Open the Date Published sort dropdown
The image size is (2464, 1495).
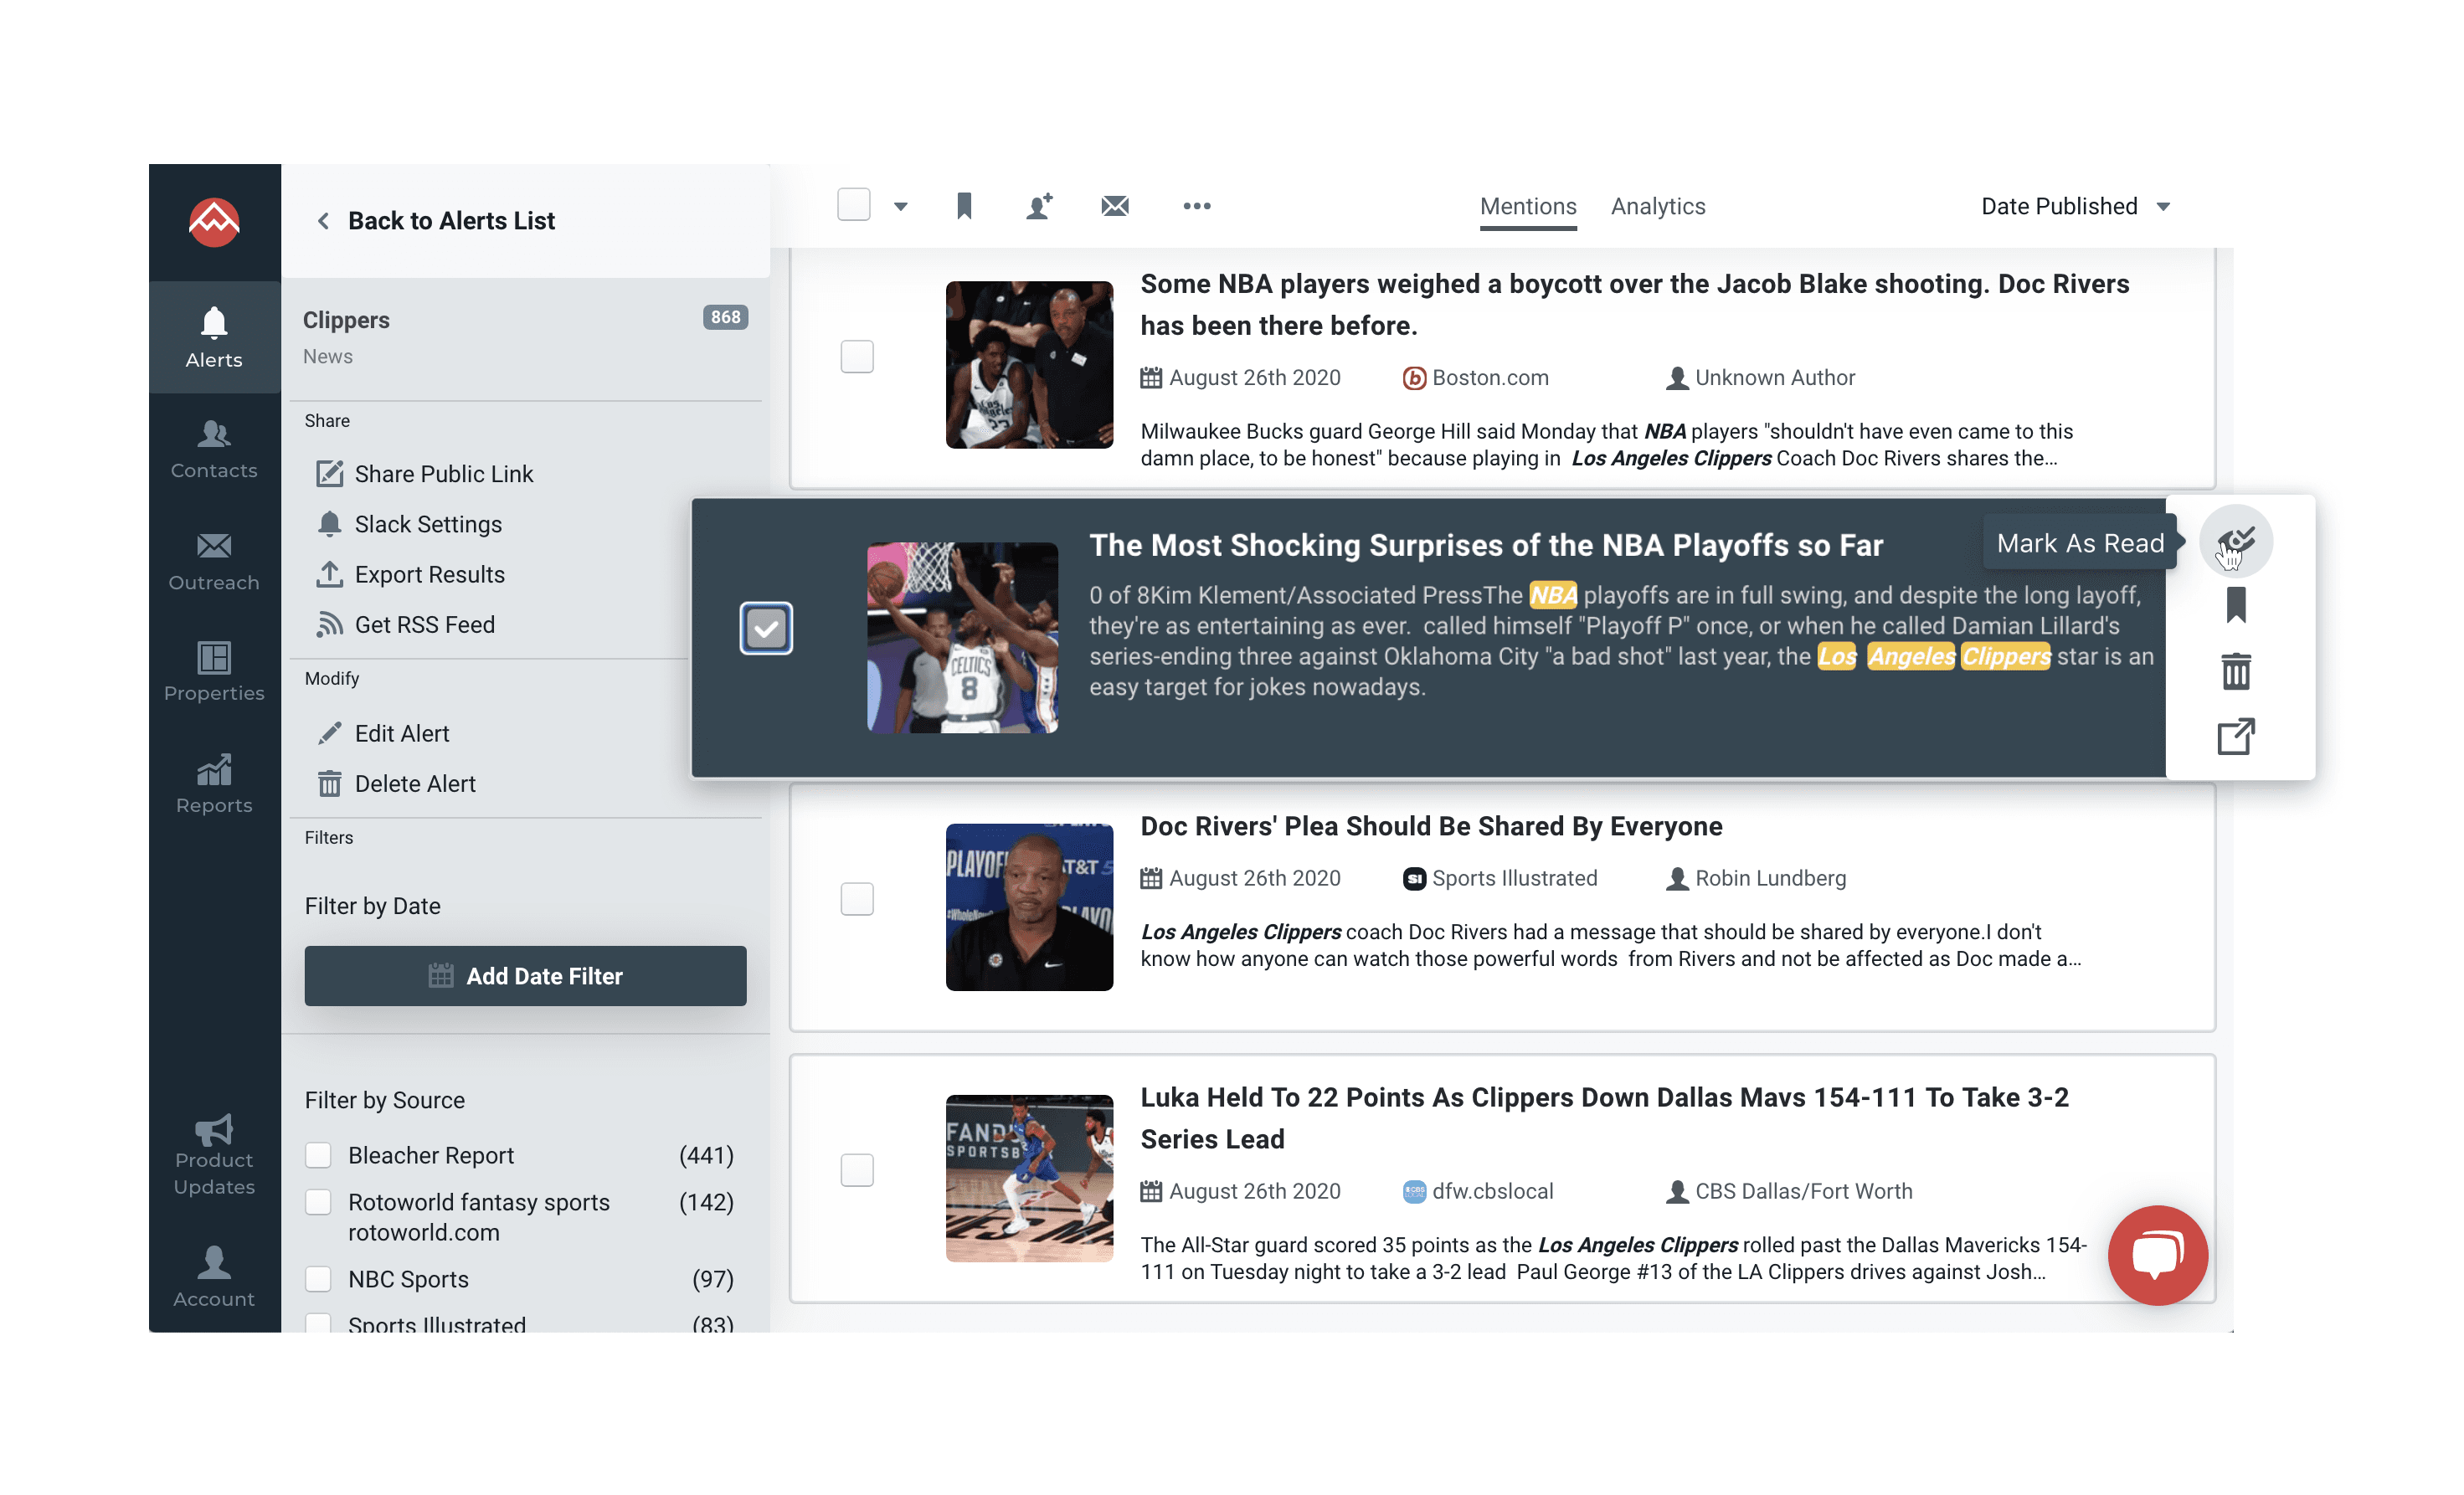2075,206
